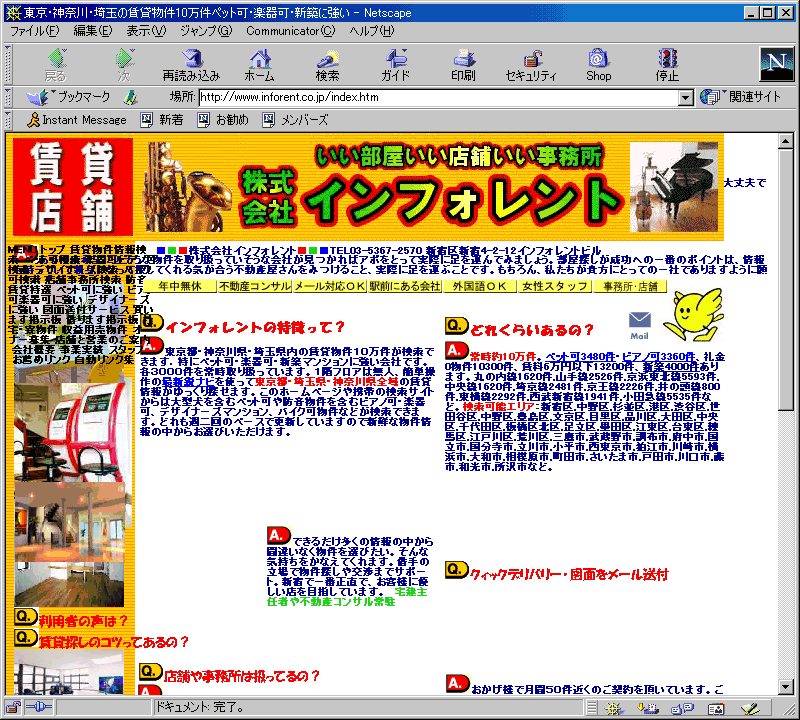
Task: Click the 女性スタッフ button
Action: tap(555, 286)
